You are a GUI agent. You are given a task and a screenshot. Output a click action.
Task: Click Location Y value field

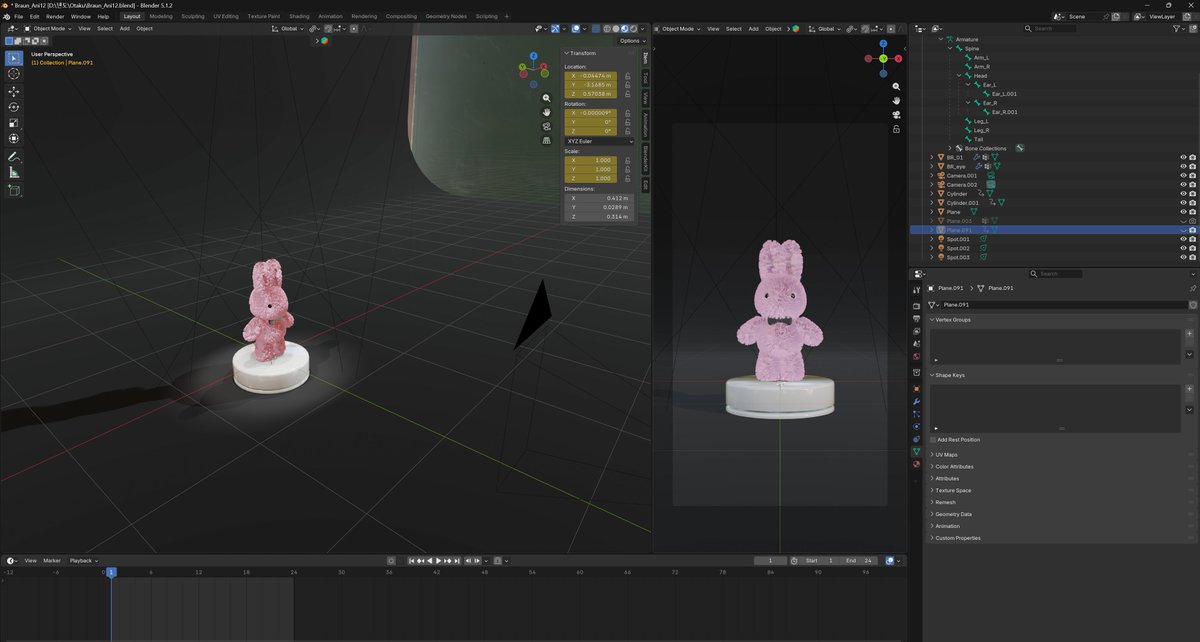pyautogui.click(x=591, y=85)
